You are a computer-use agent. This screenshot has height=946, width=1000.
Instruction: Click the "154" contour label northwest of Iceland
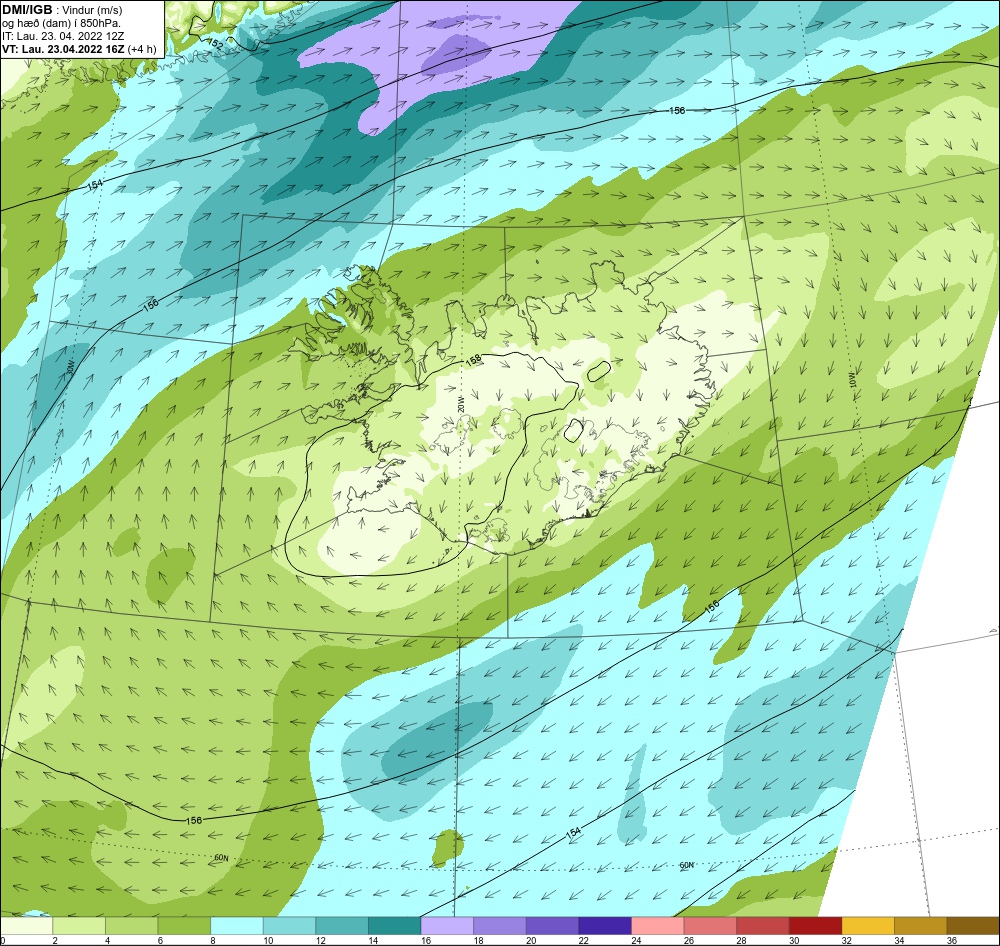[x=94, y=185]
